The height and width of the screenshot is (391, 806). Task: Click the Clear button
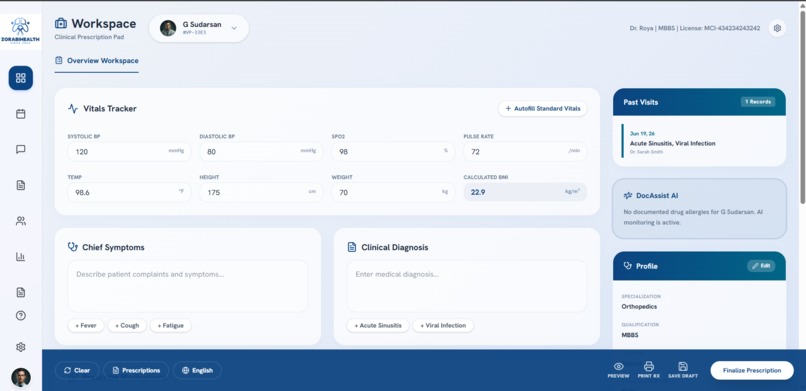77,370
